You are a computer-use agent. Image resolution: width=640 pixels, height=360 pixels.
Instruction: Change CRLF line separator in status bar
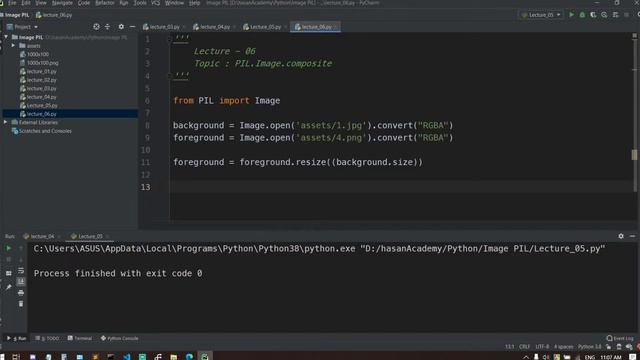tap(524, 347)
